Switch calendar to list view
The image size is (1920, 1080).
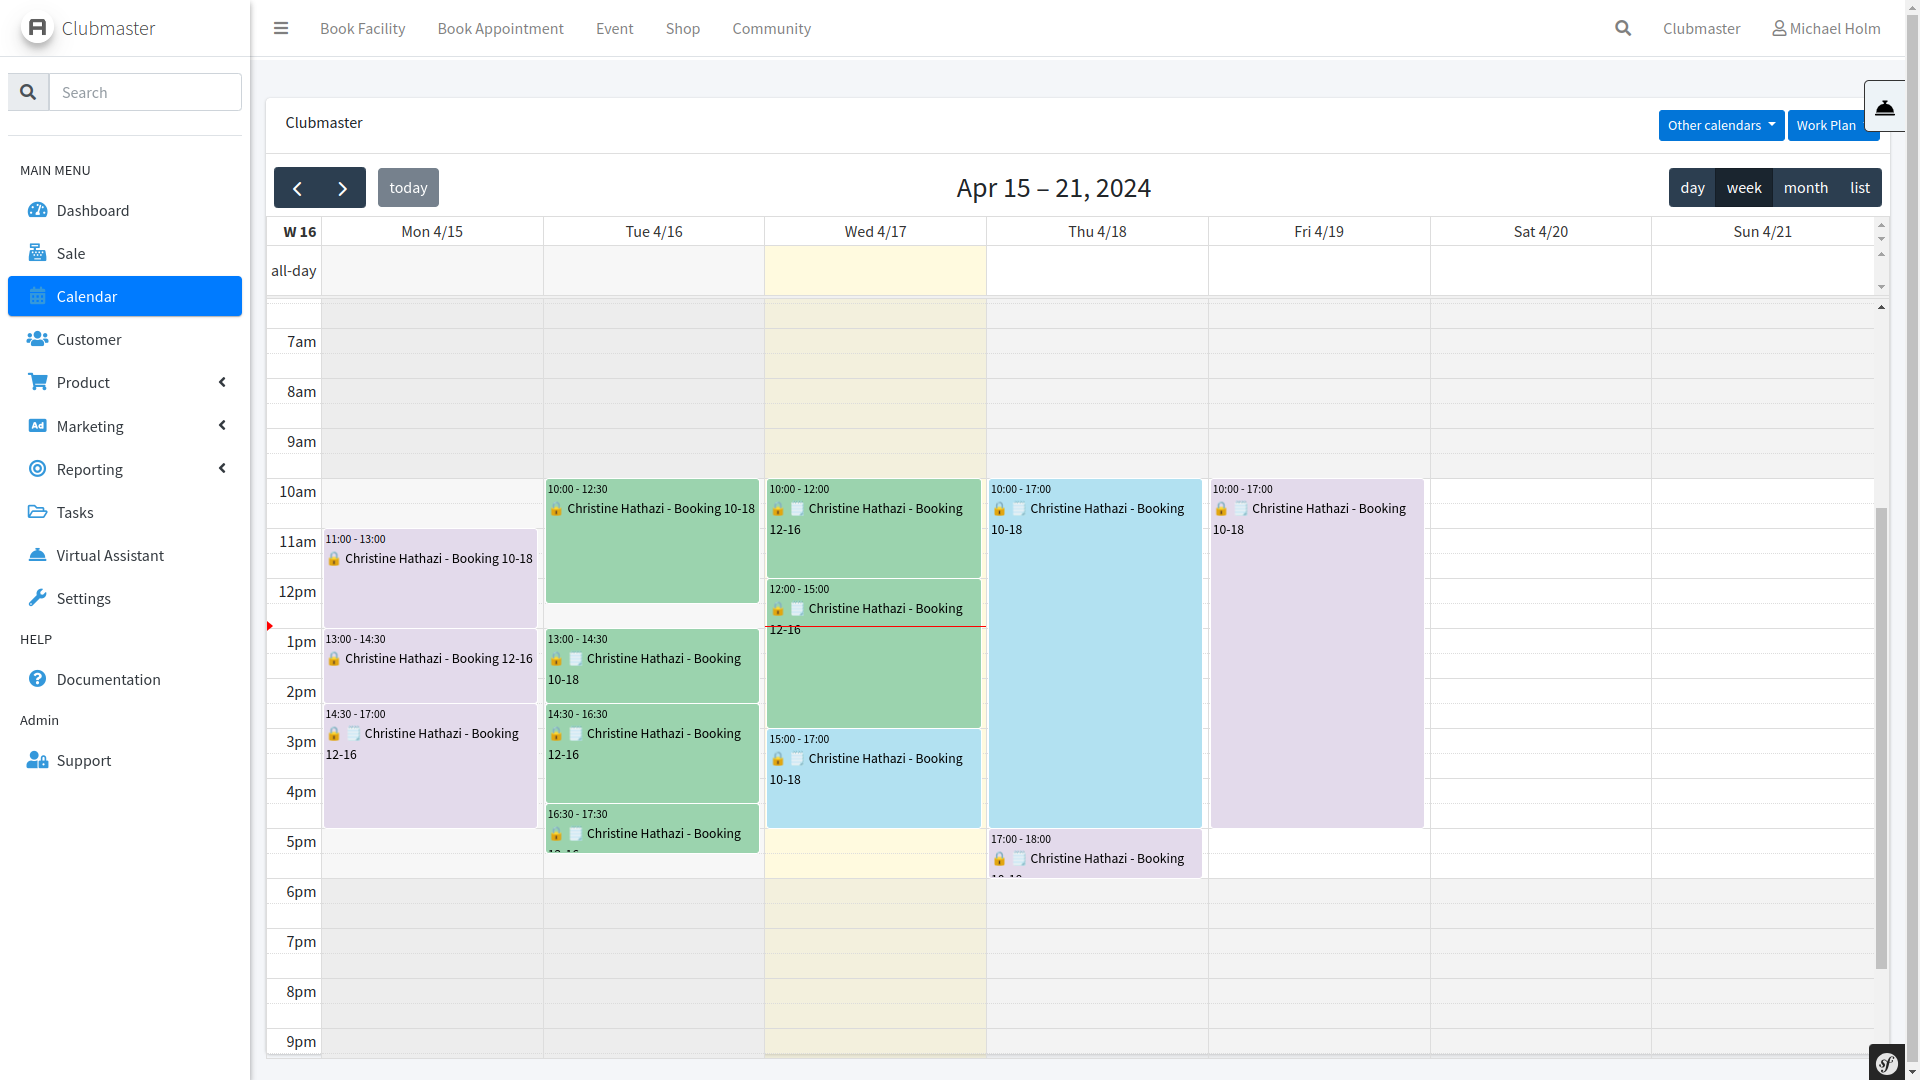point(1859,188)
